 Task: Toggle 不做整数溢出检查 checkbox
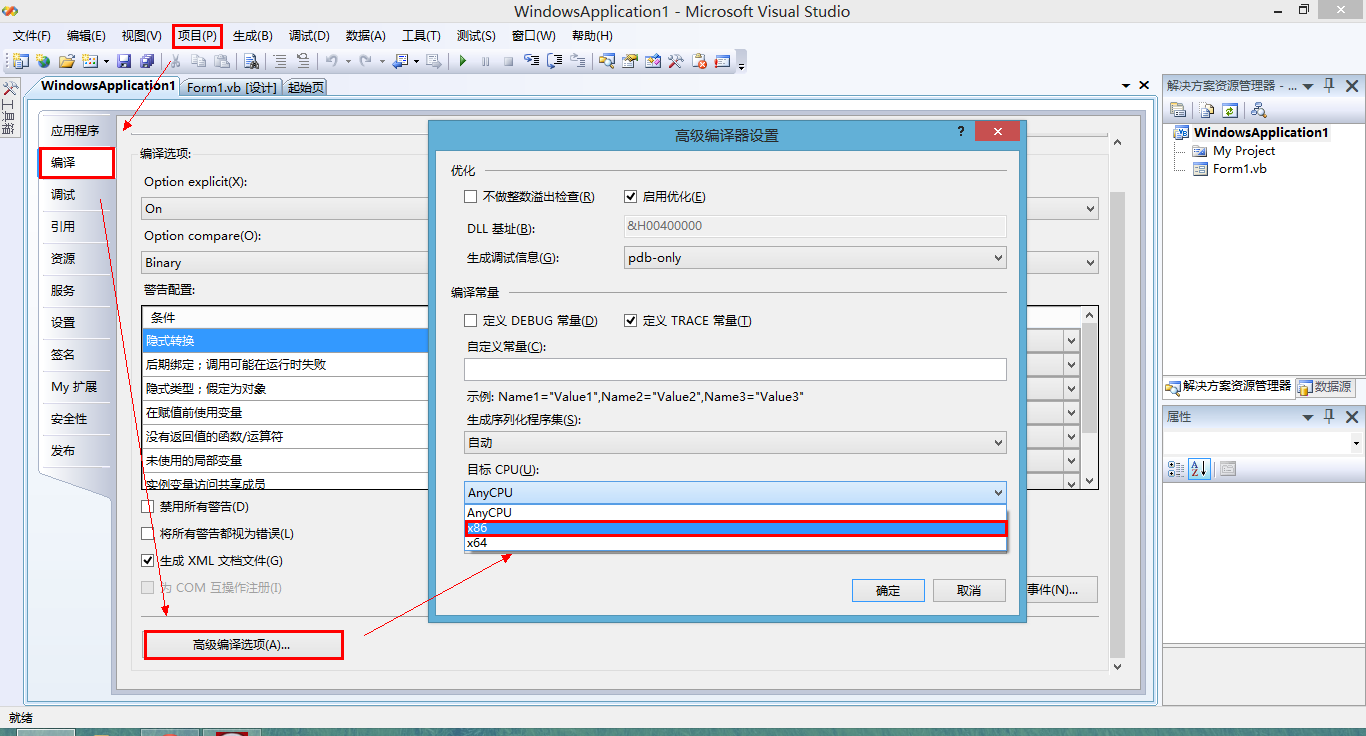click(x=470, y=197)
